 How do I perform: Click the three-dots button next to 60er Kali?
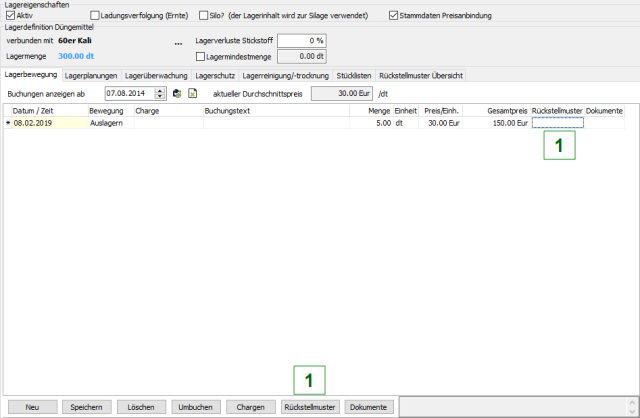178,43
